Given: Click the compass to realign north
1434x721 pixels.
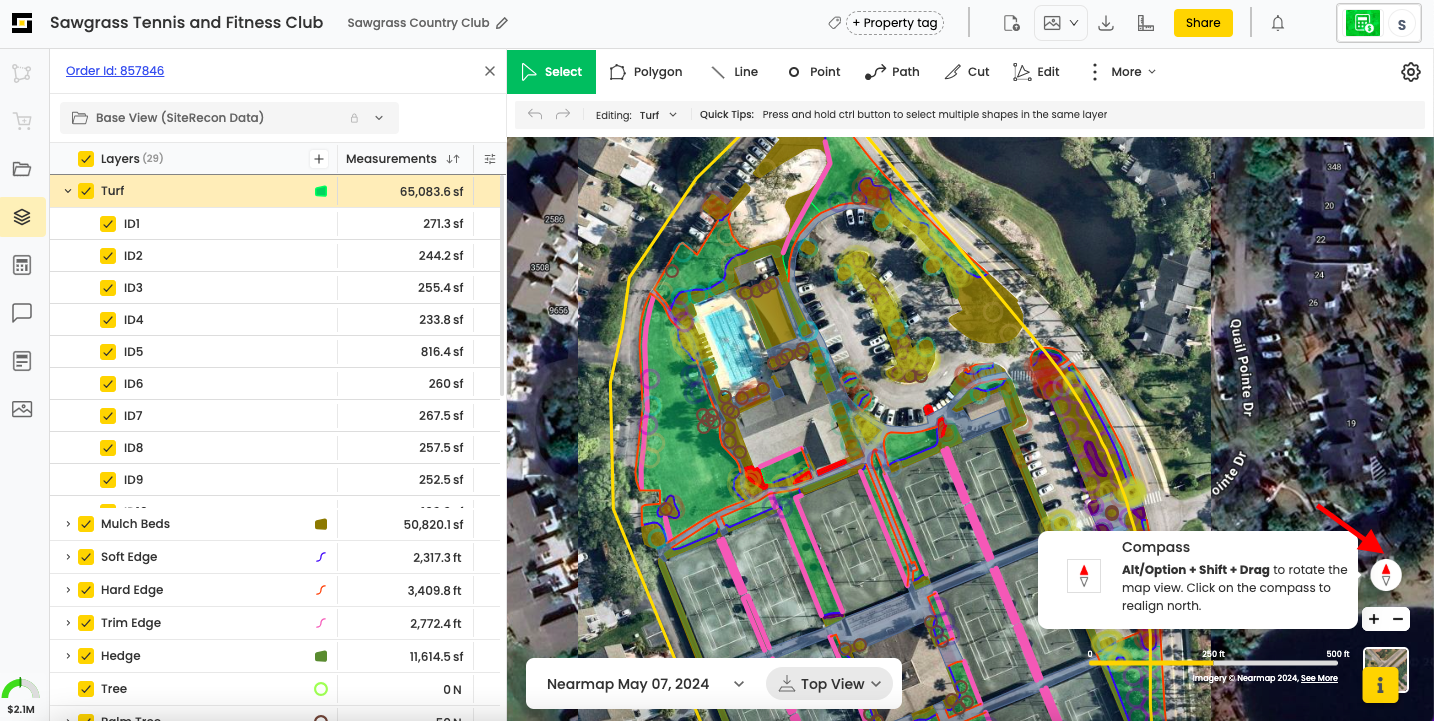Looking at the screenshot, I should (1386, 574).
